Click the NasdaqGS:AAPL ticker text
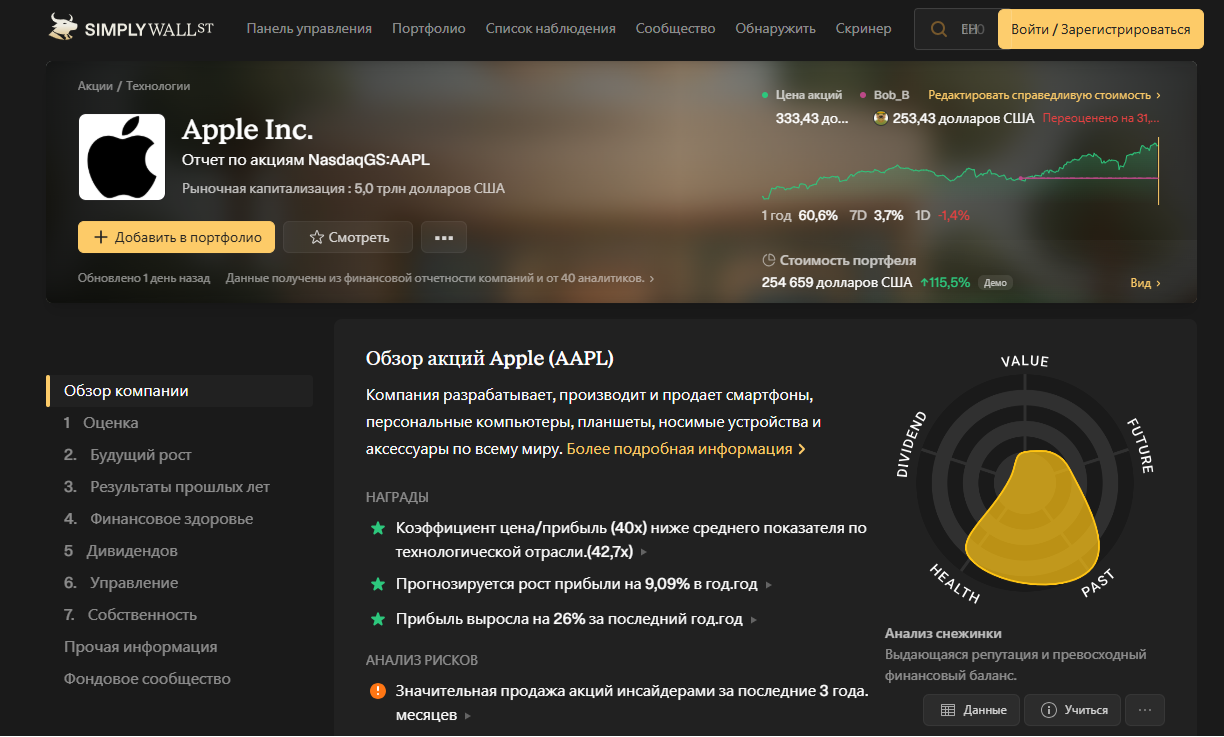 [369, 160]
